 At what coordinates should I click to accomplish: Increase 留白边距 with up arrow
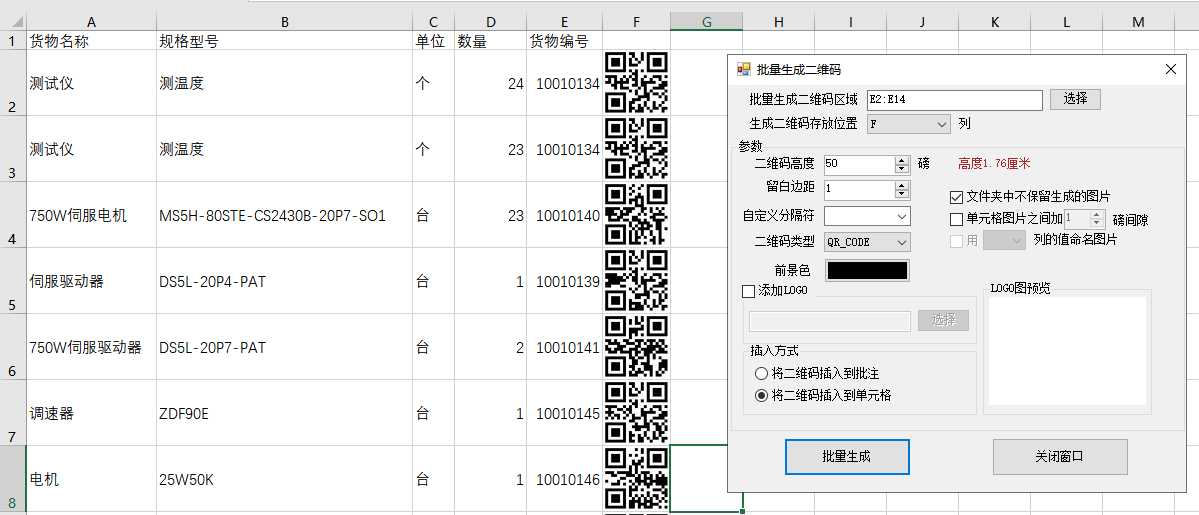pos(902,184)
